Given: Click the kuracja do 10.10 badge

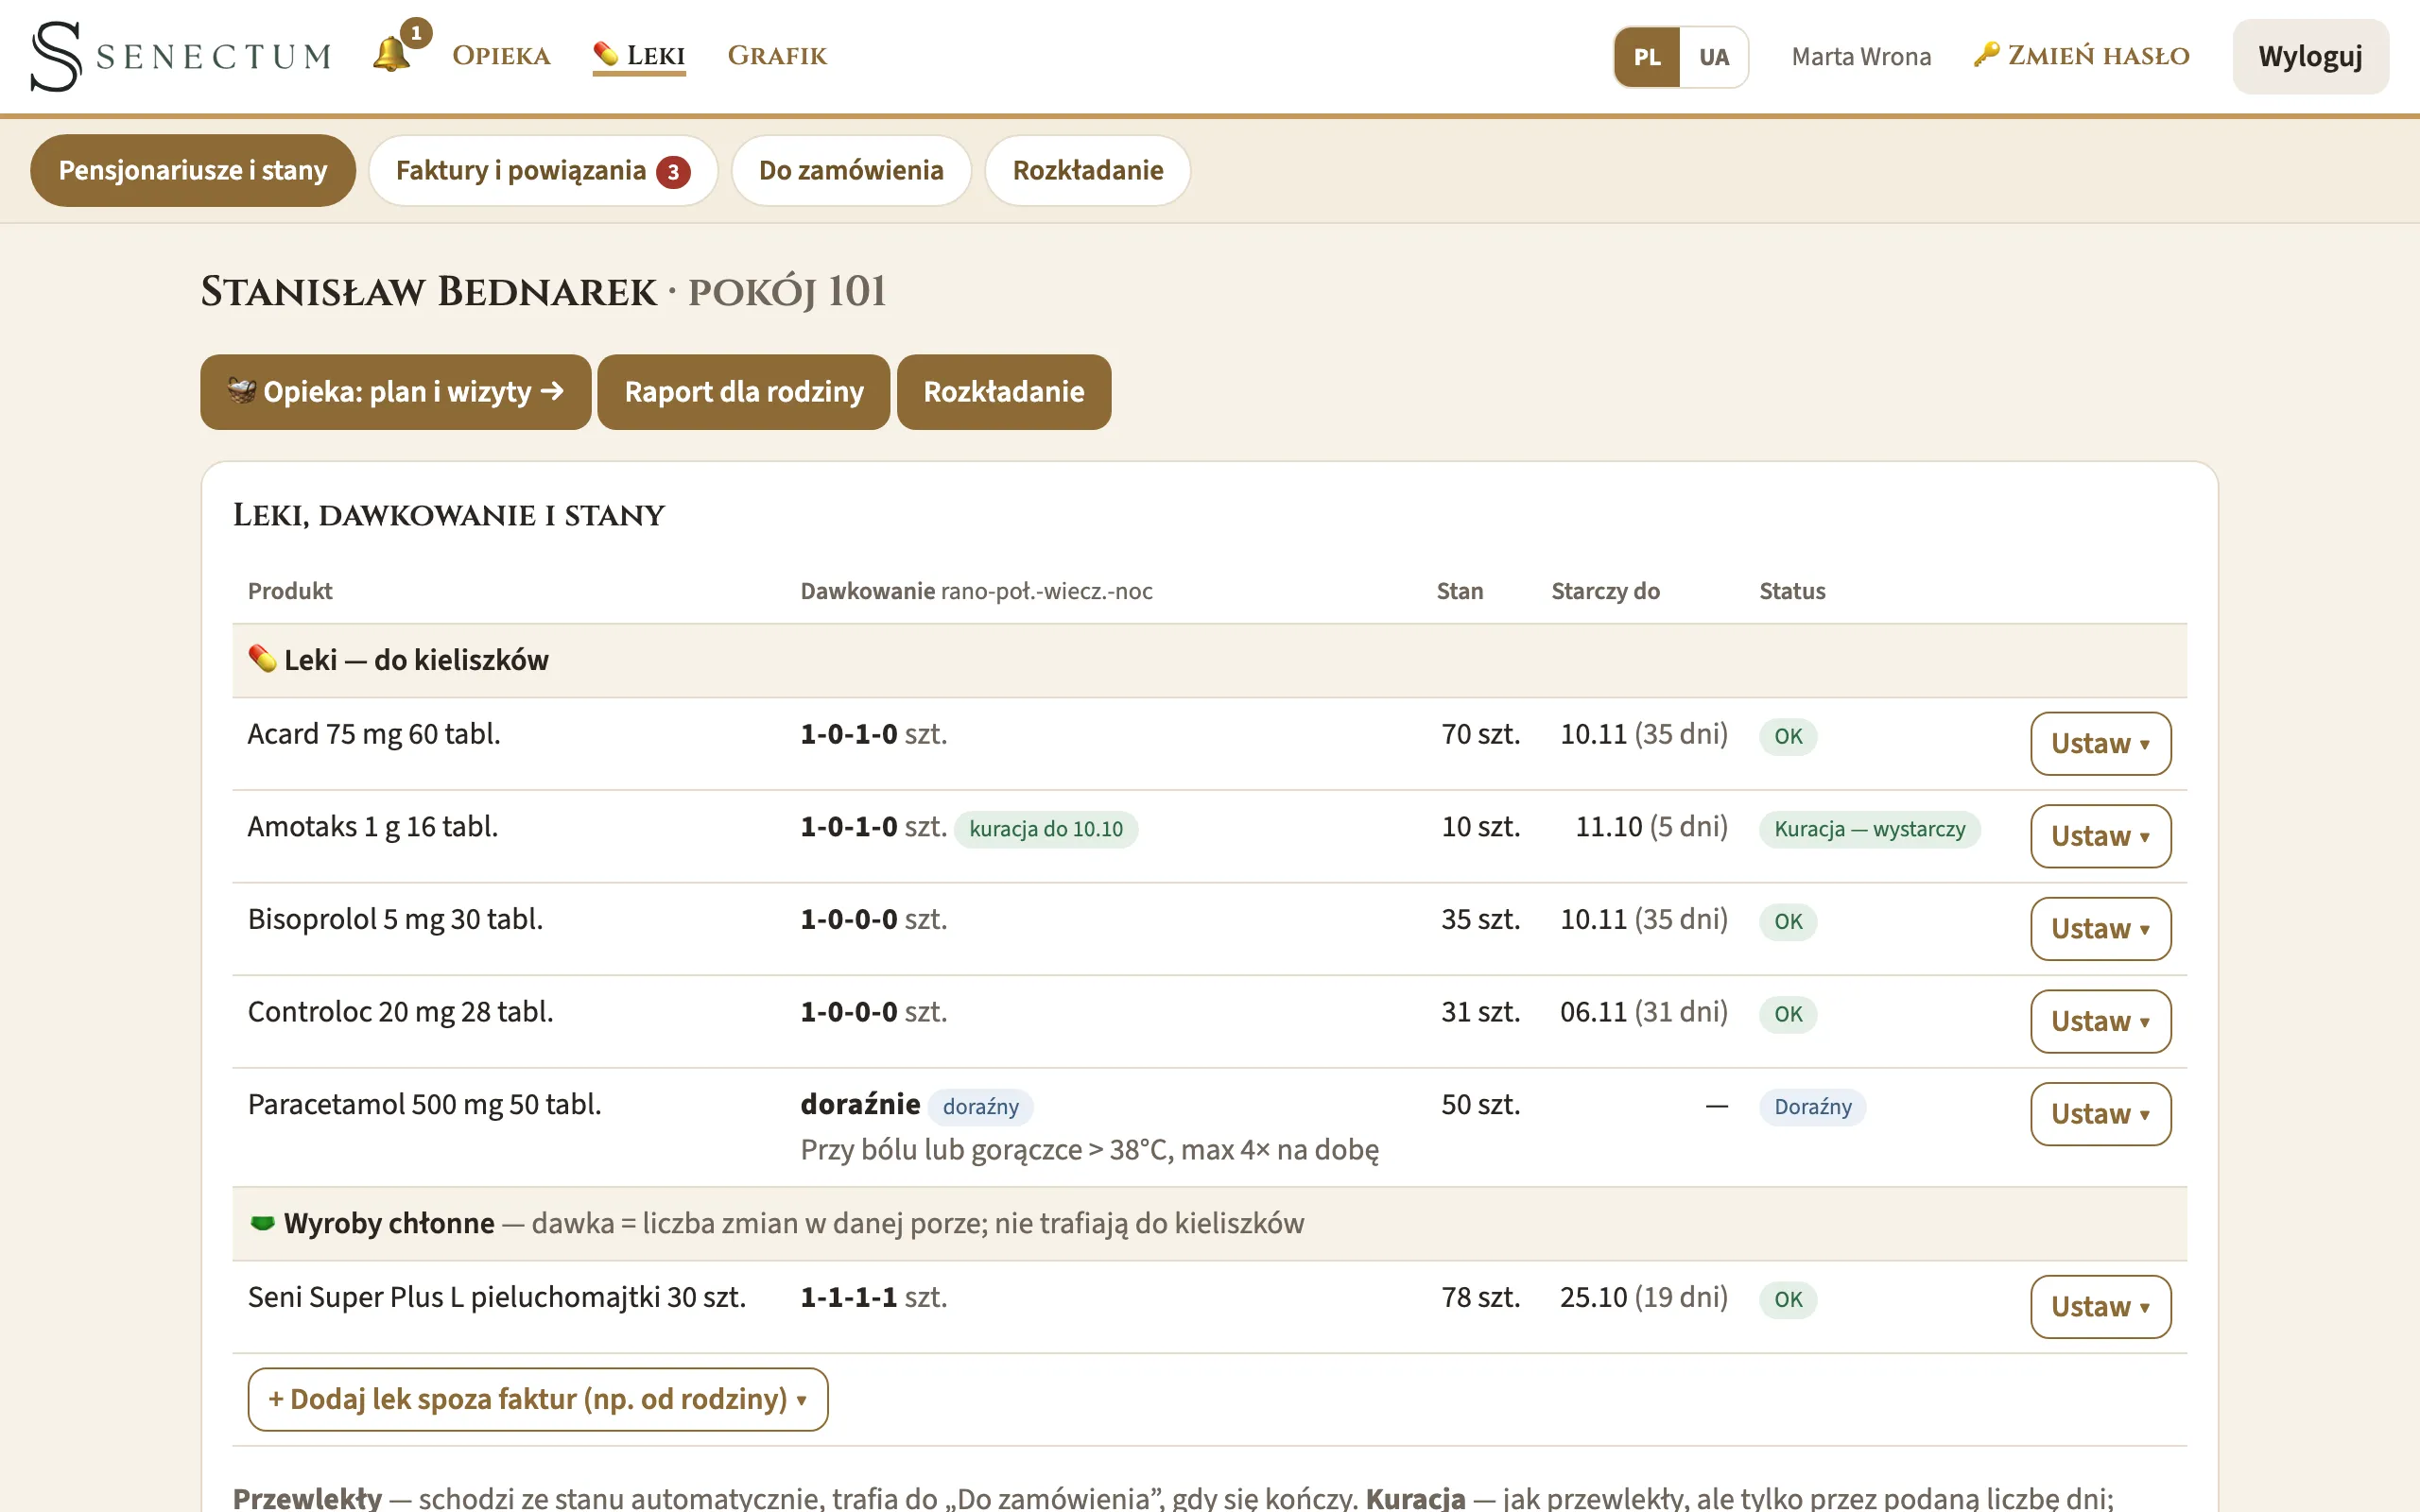Looking at the screenshot, I should [1046, 829].
